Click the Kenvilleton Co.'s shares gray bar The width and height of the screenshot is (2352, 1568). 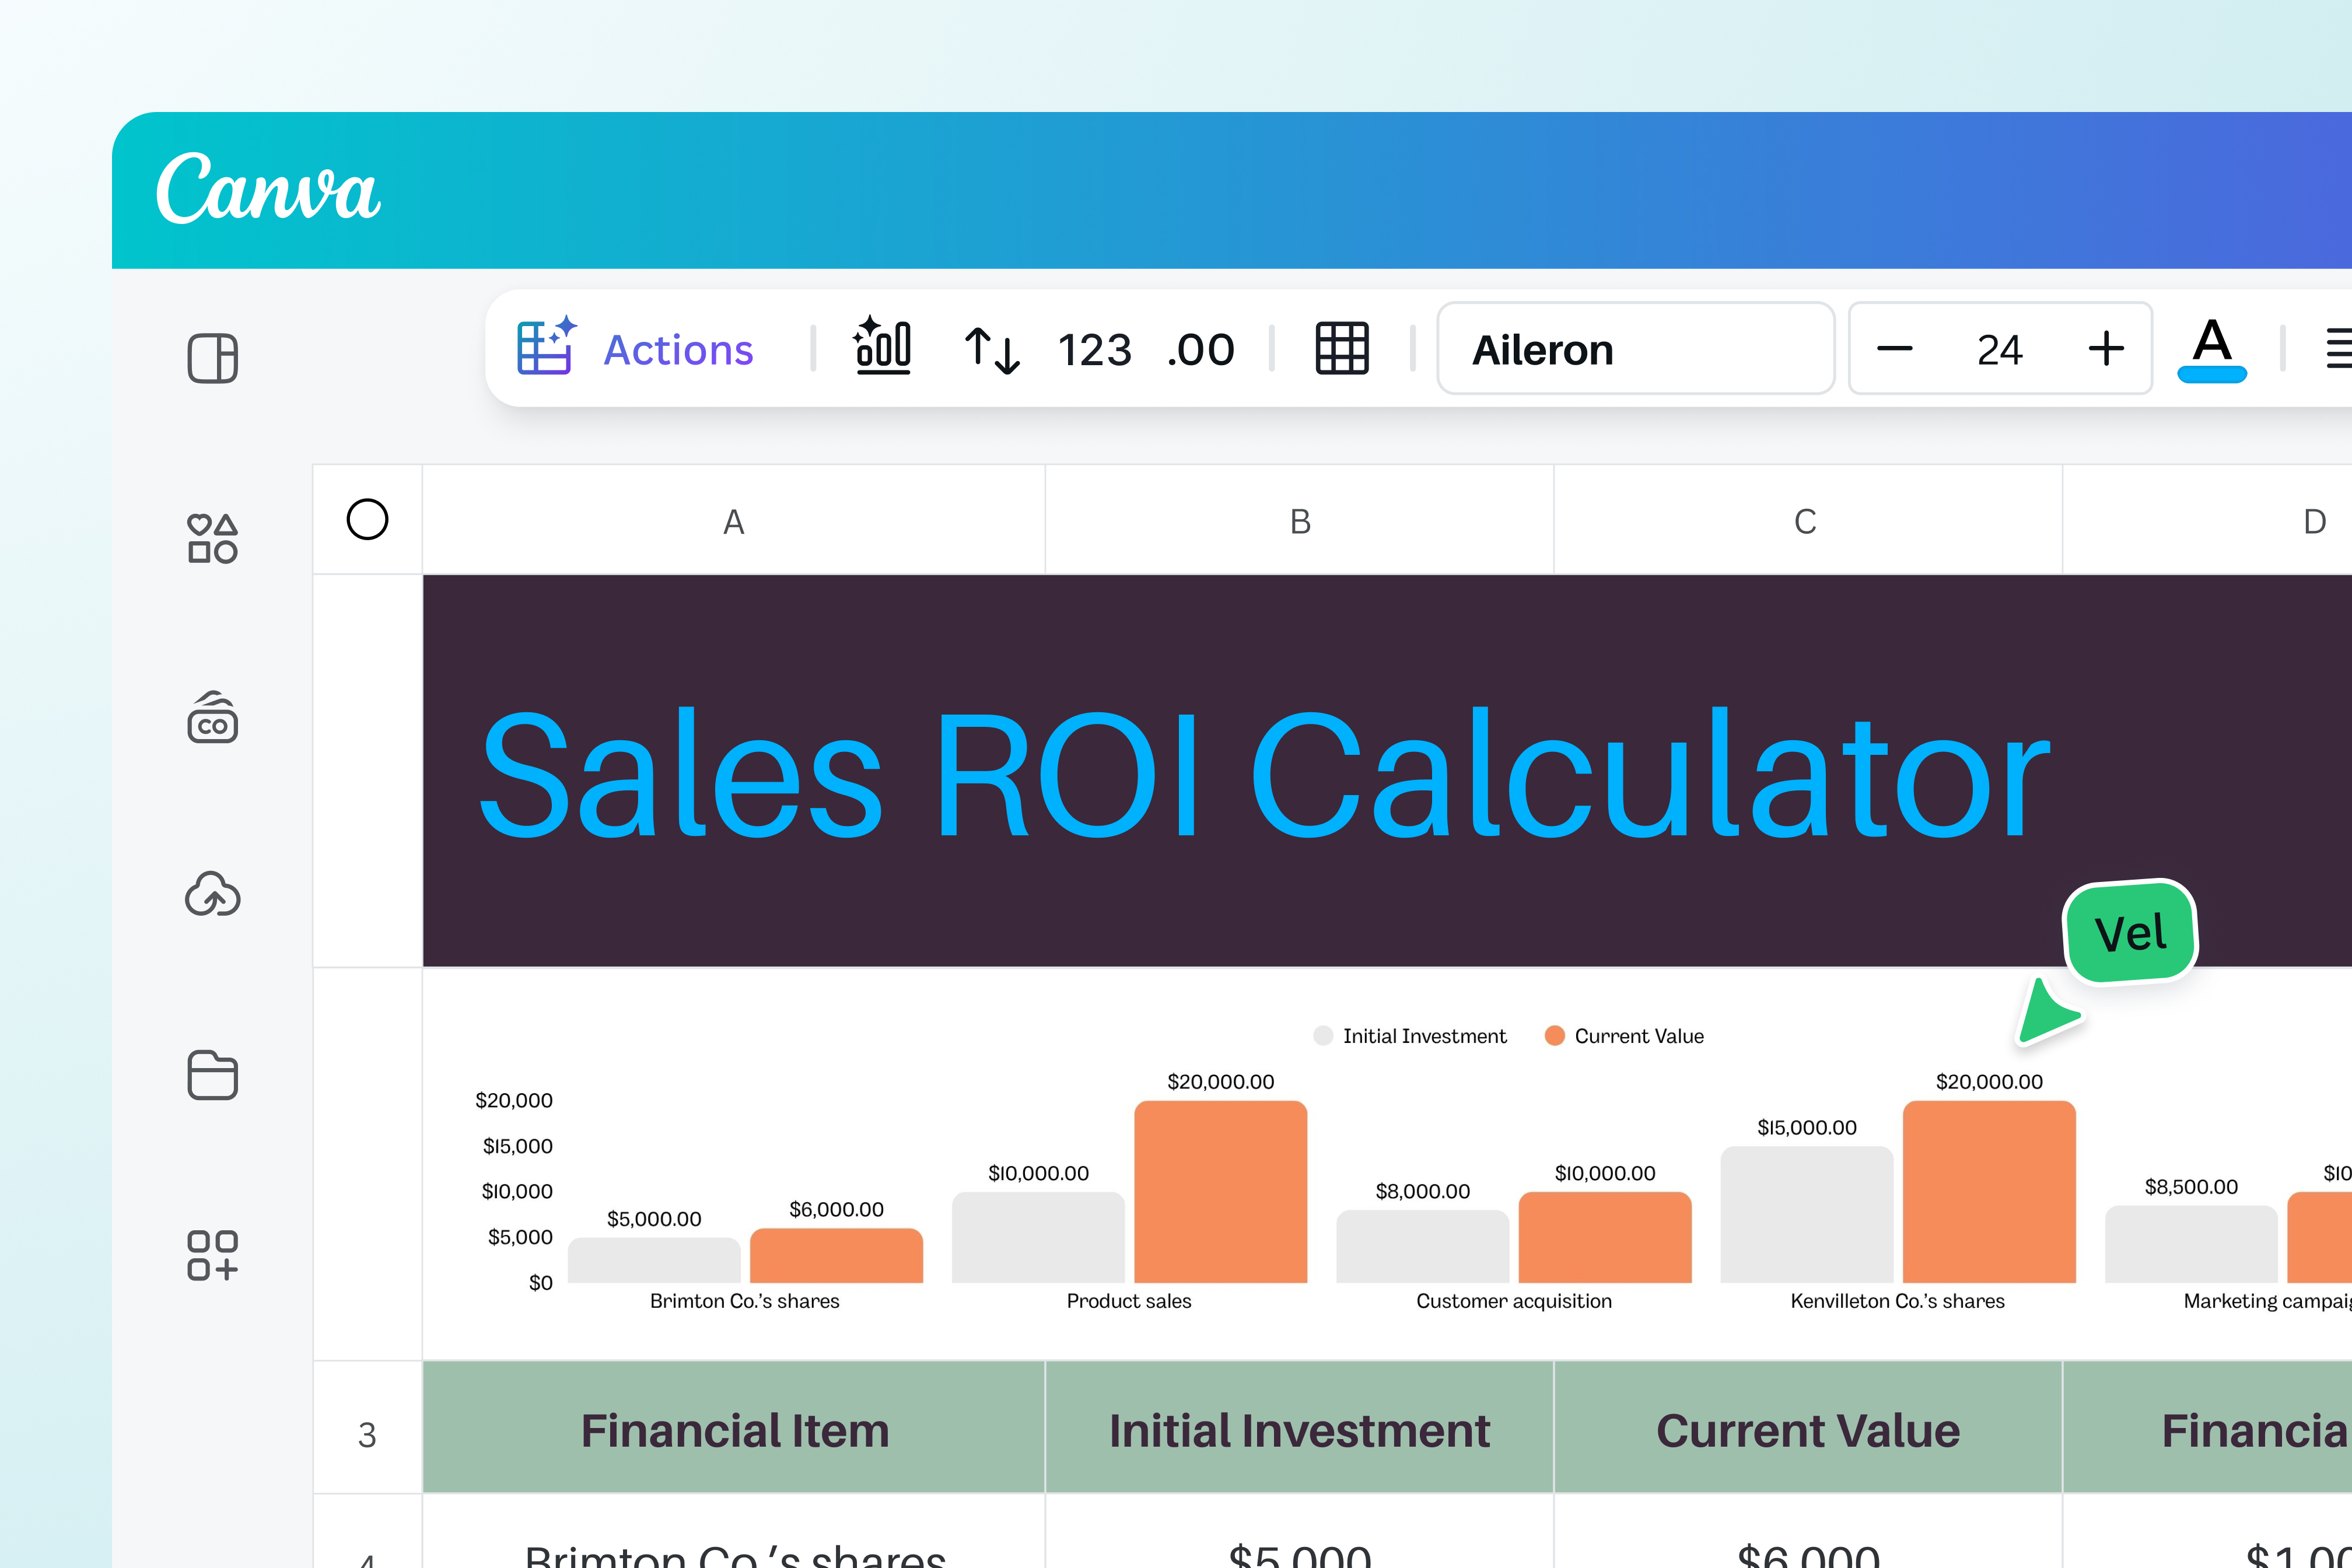(x=1807, y=1214)
